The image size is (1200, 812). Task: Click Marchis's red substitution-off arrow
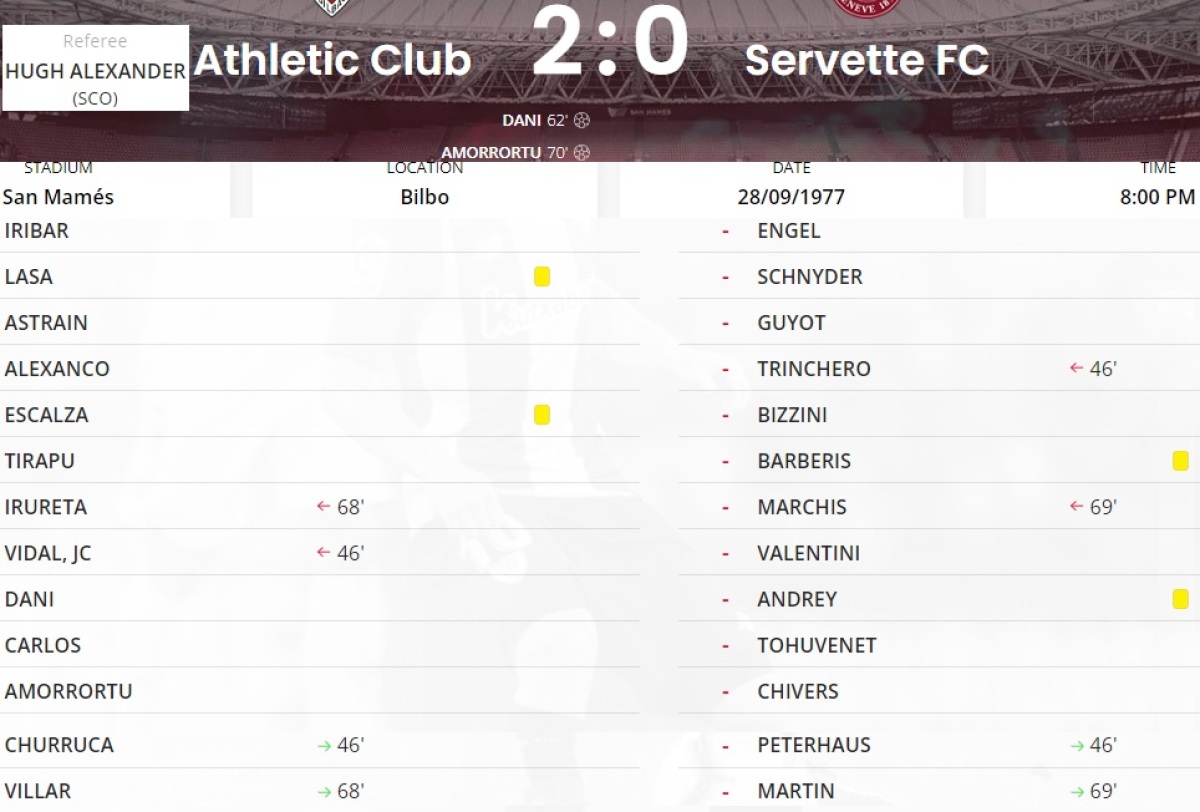tap(1076, 507)
